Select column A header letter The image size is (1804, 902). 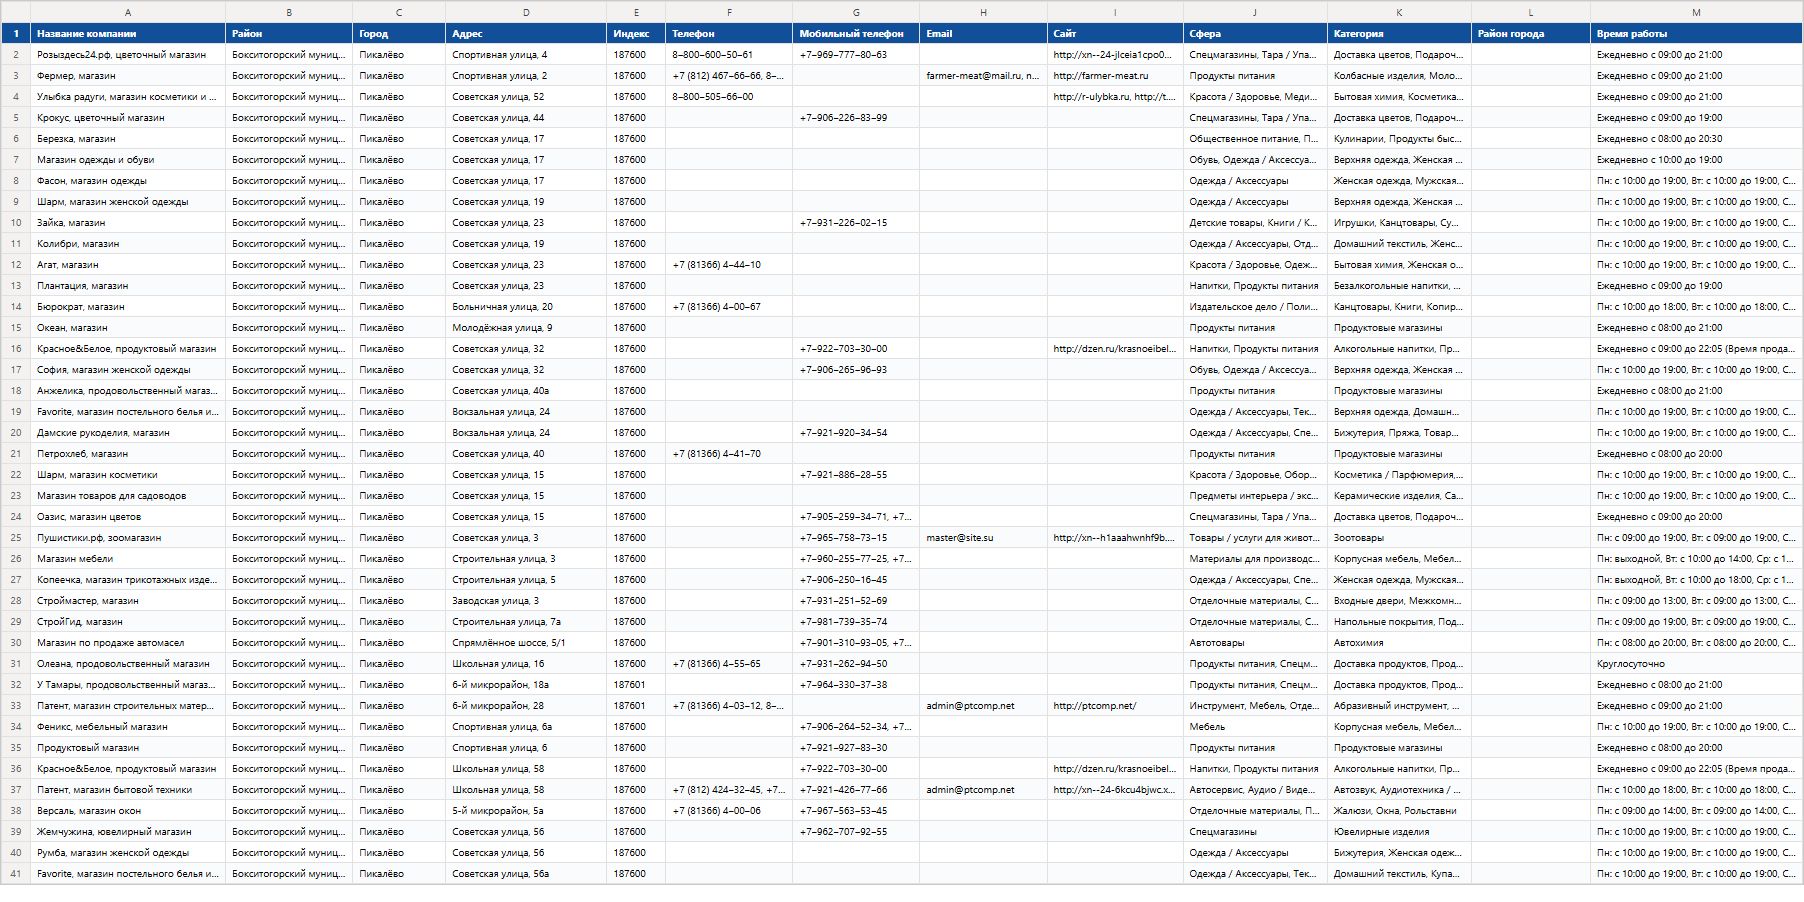[x=128, y=12]
